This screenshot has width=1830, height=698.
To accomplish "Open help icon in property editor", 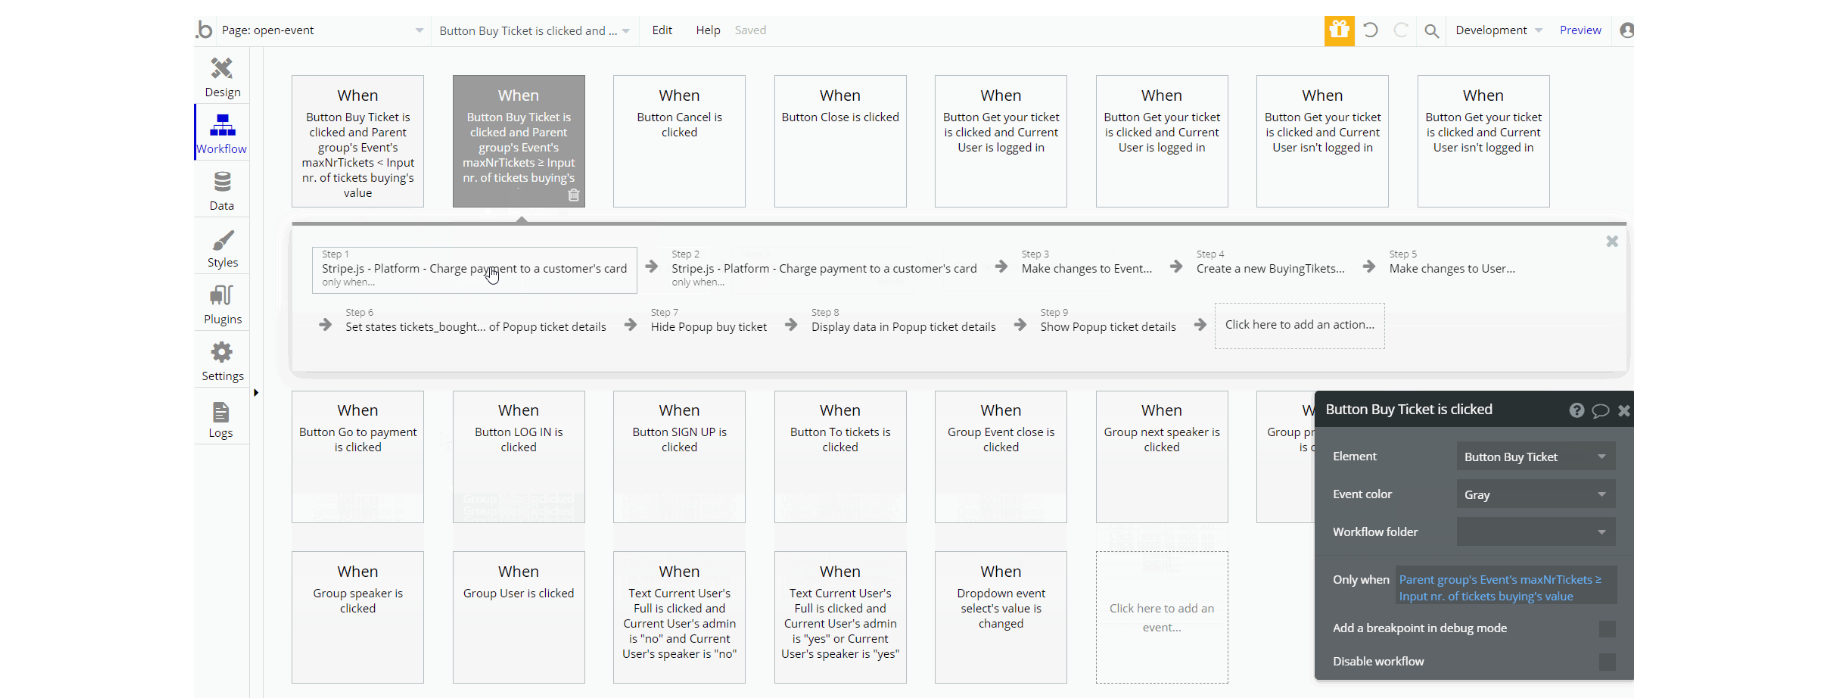I will point(1577,410).
